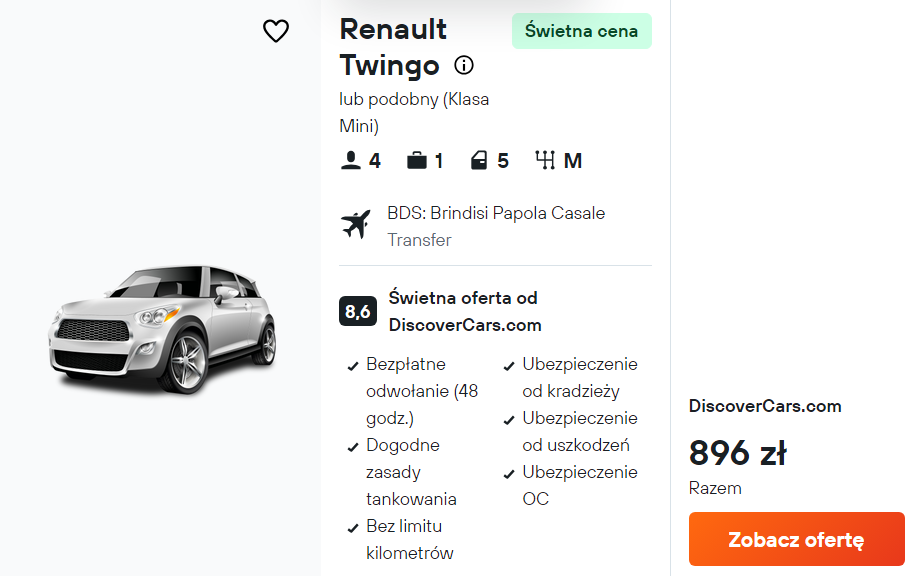The height and width of the screenshot is (576, 920).
Task: Click Ubezpieczenie od kradzieży feature
Action: point(579,377)
